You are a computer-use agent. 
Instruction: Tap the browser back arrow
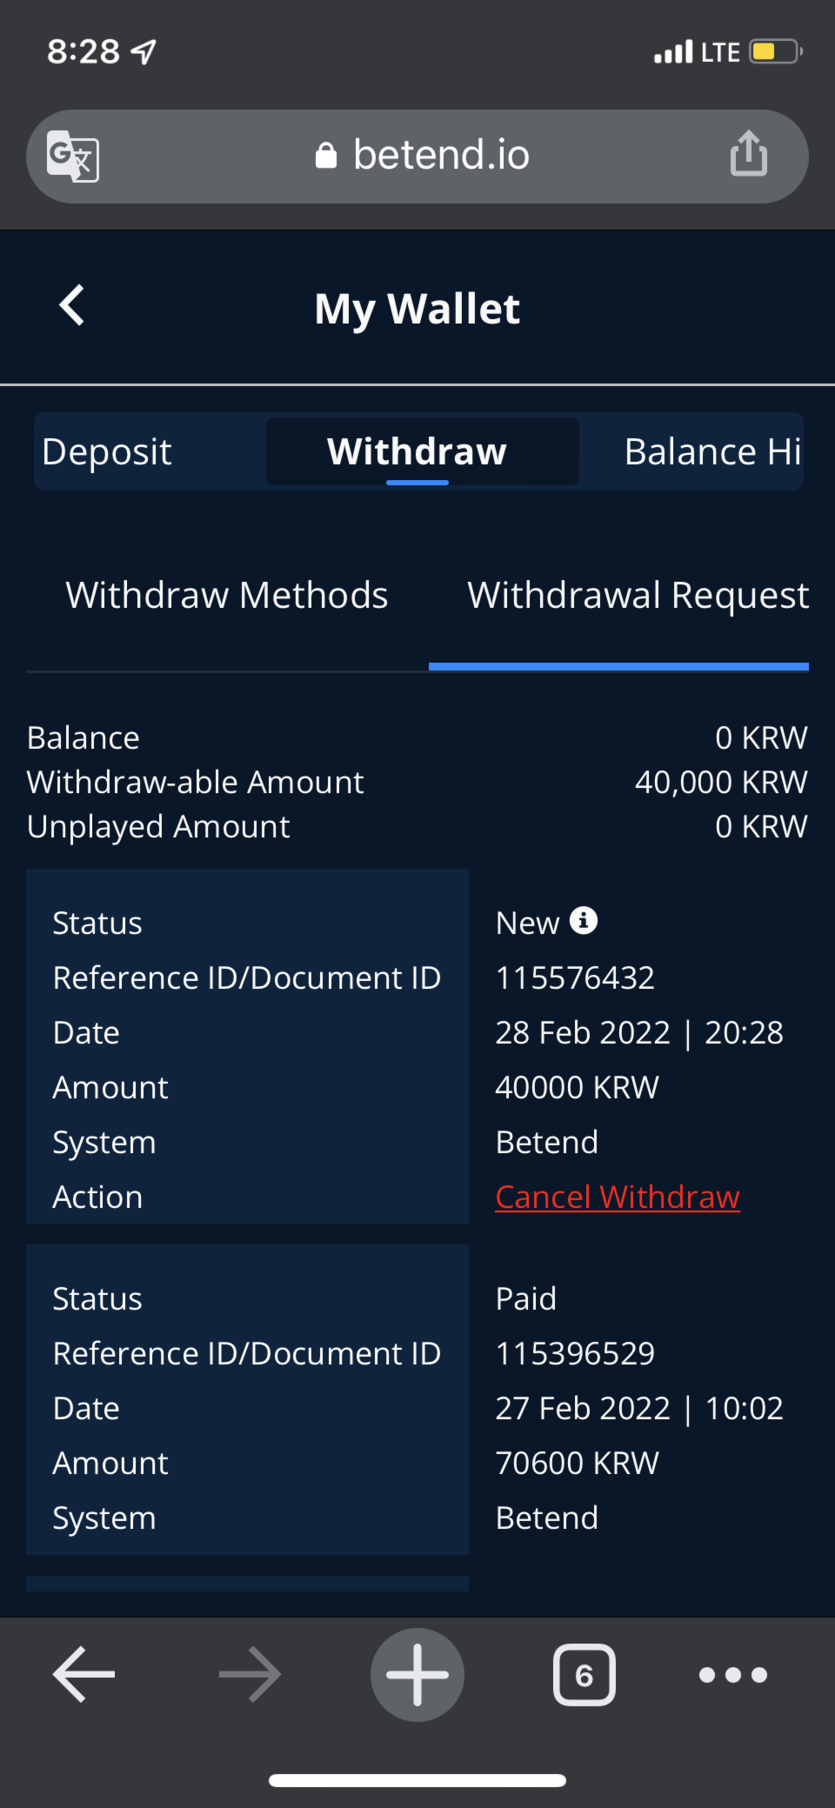(84, 1674)
